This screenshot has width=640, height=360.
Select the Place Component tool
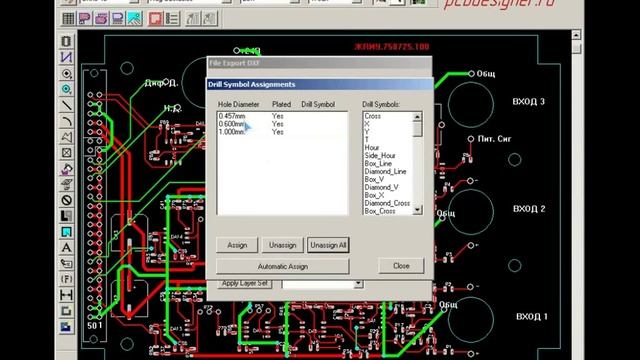pyautogui.click(x=67, y=42)
